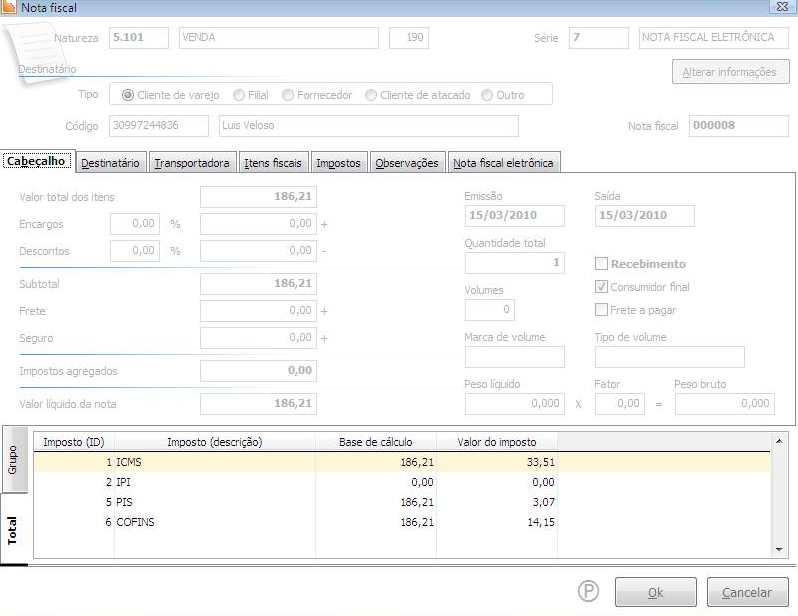Click the Alterar informações button
Image resolution: width=798 pixels, height=616 pixels.
pos(730,72)
